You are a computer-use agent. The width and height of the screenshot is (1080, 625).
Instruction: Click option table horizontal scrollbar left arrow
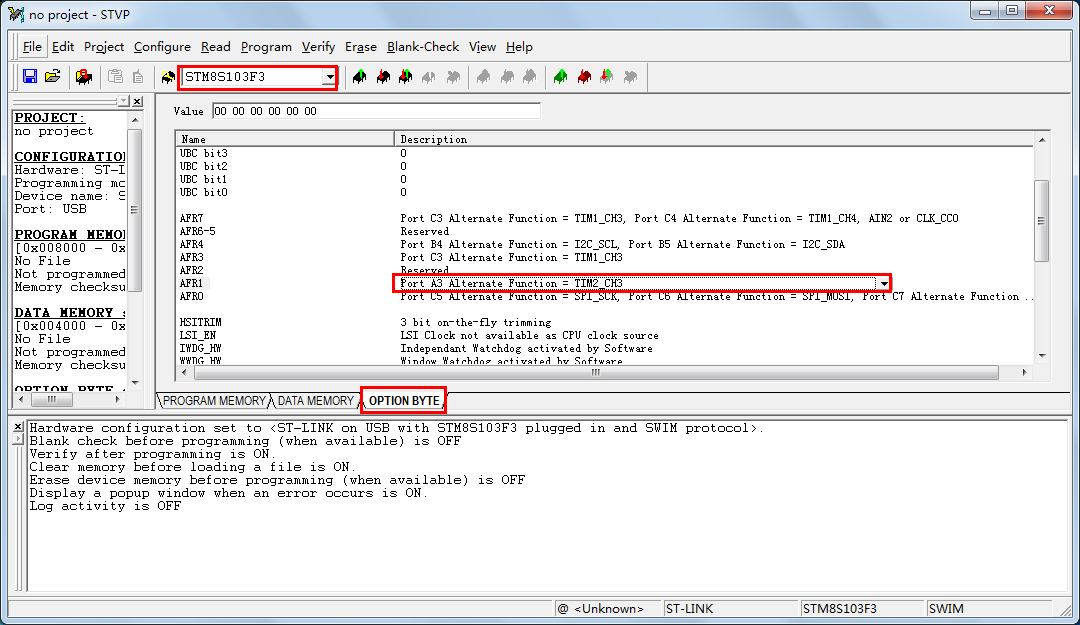184,373
